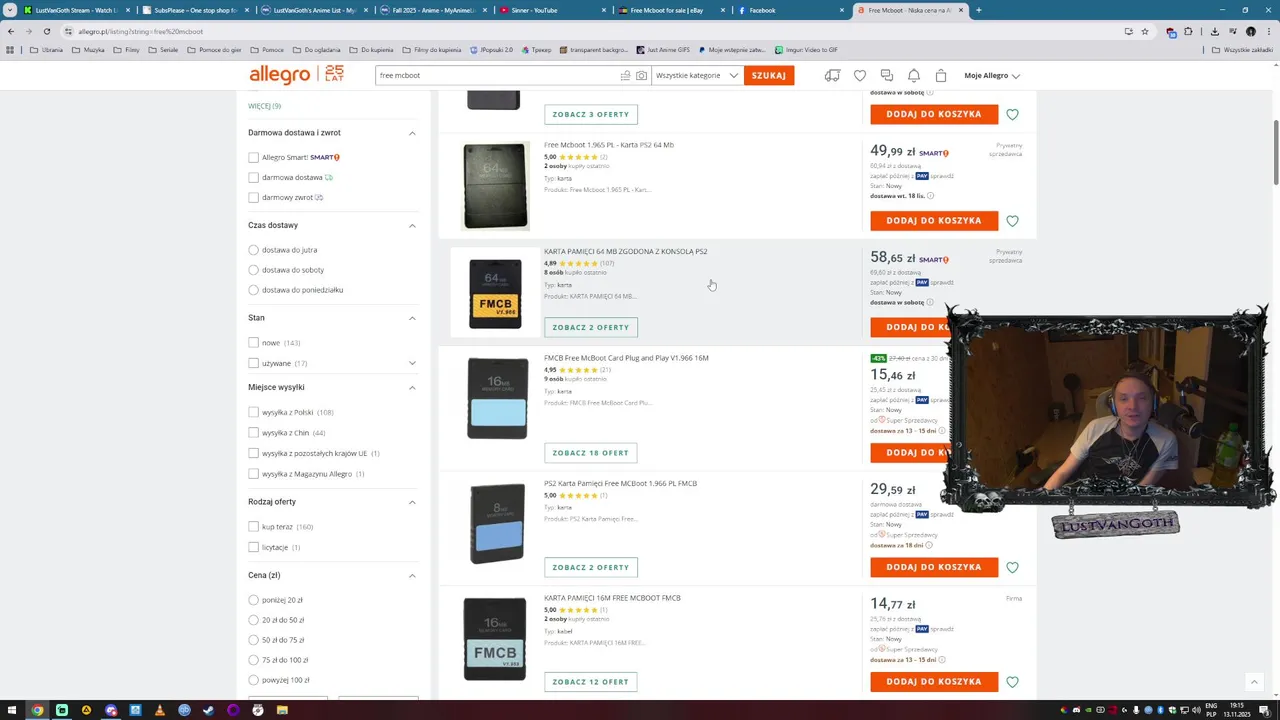
Task: Select 'dostawa do poniedziałku' option
Action: 253,290
